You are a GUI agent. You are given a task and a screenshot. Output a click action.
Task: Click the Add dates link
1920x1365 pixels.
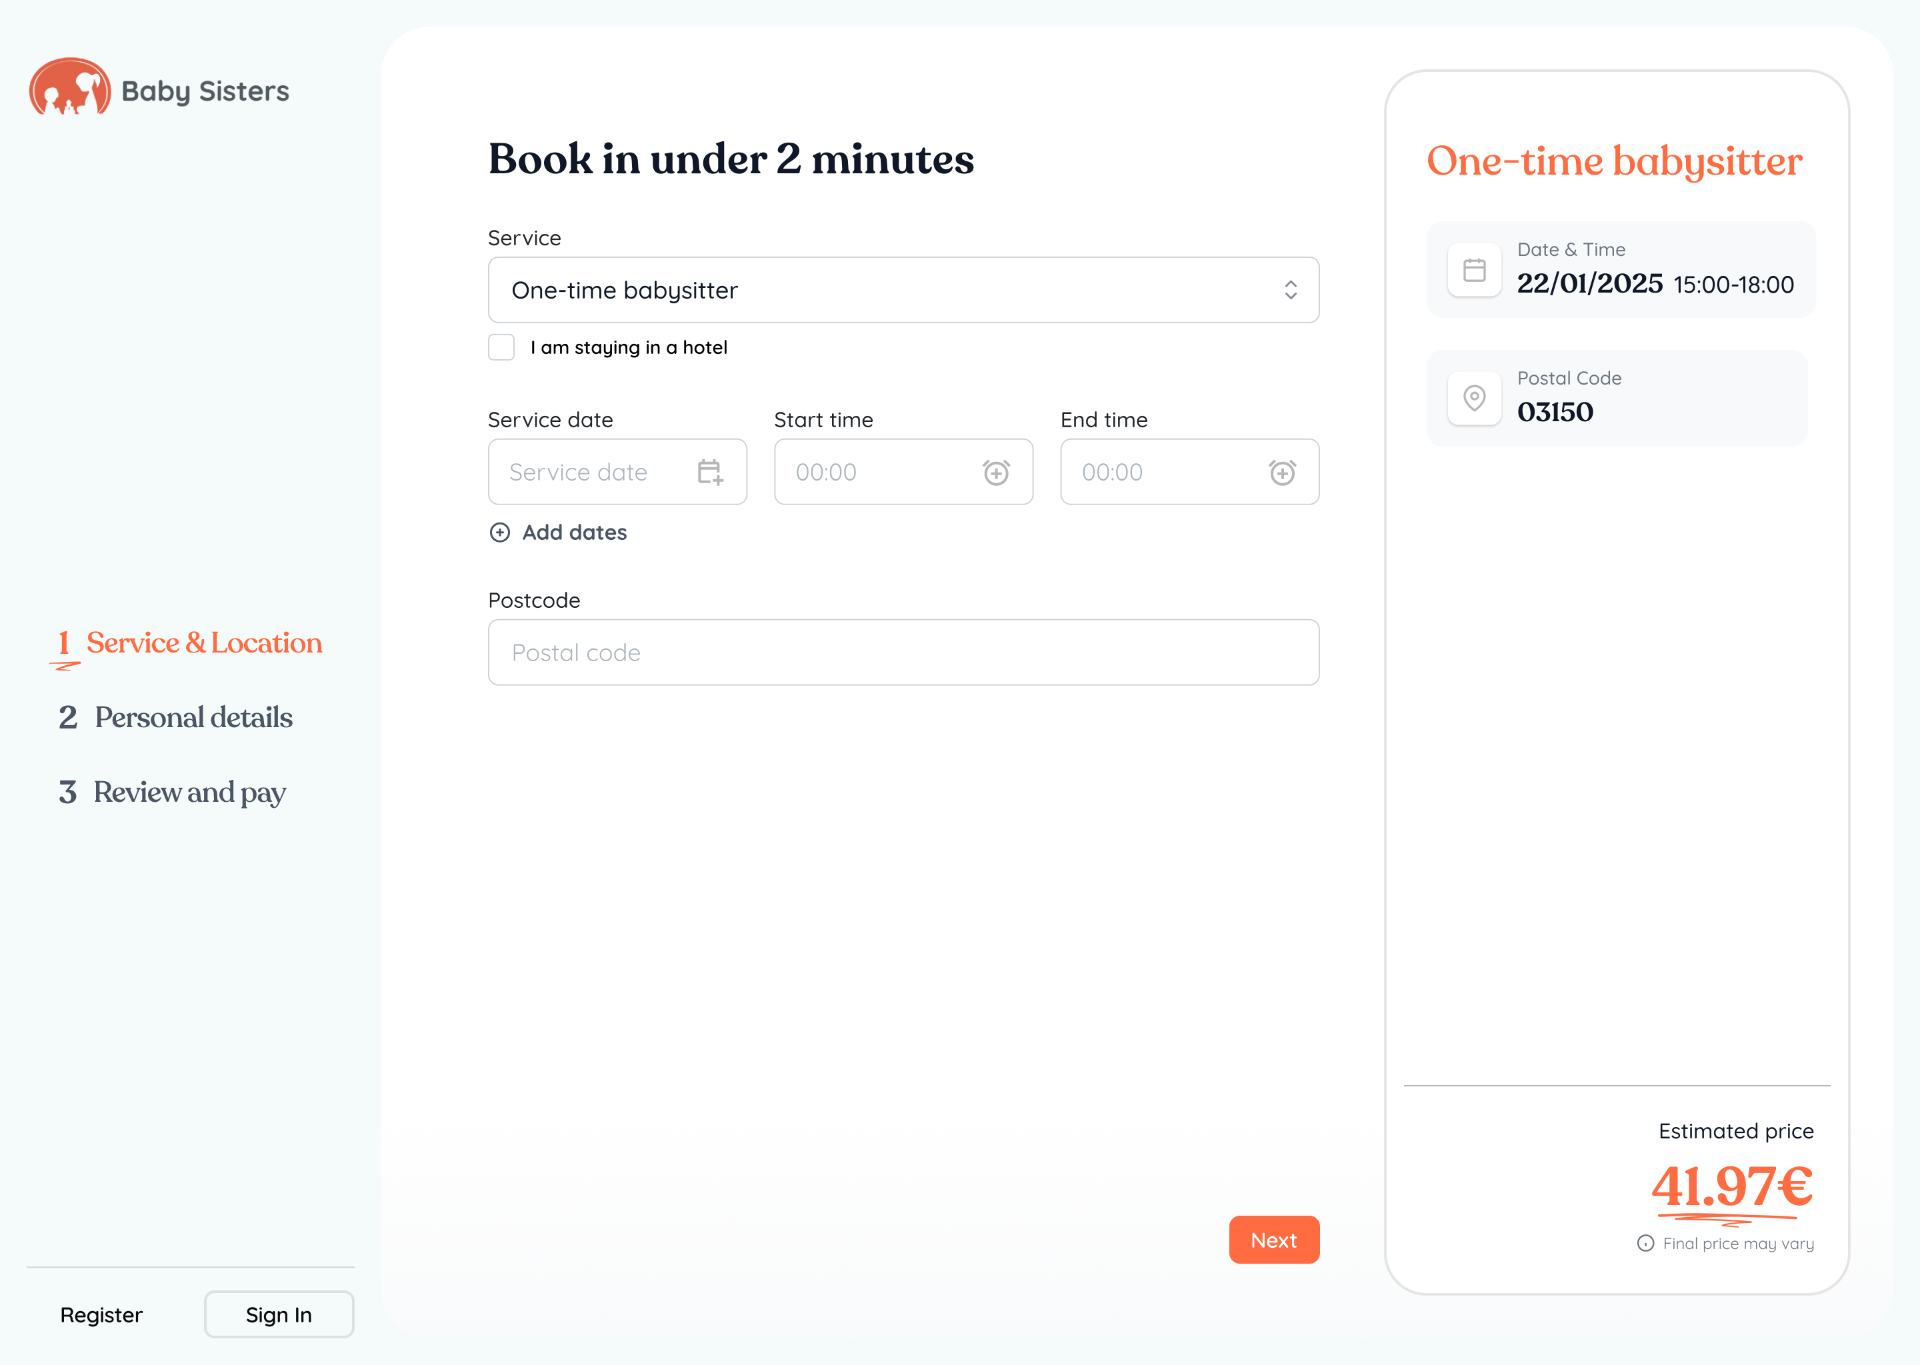click(x=574, y=532)
